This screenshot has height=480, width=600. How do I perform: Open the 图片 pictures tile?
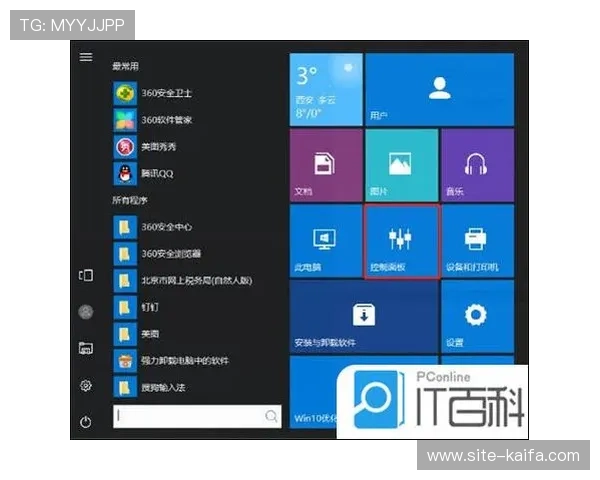click(x=401, y=165)
